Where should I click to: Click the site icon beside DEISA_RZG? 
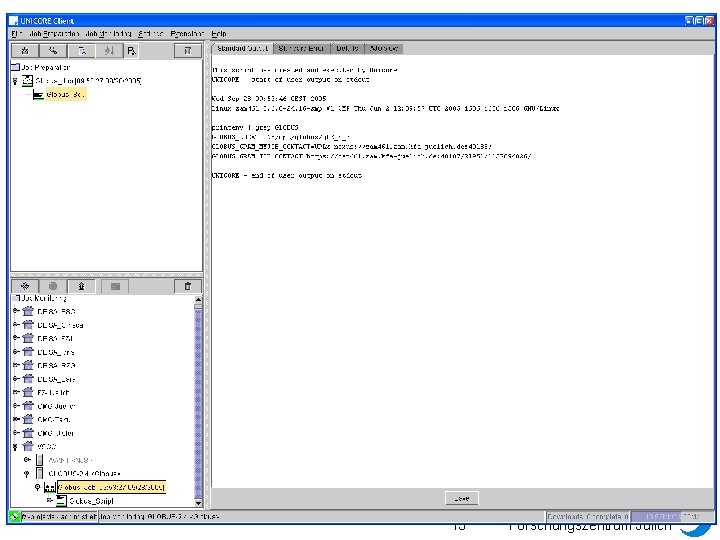click(x=28, y=366)
